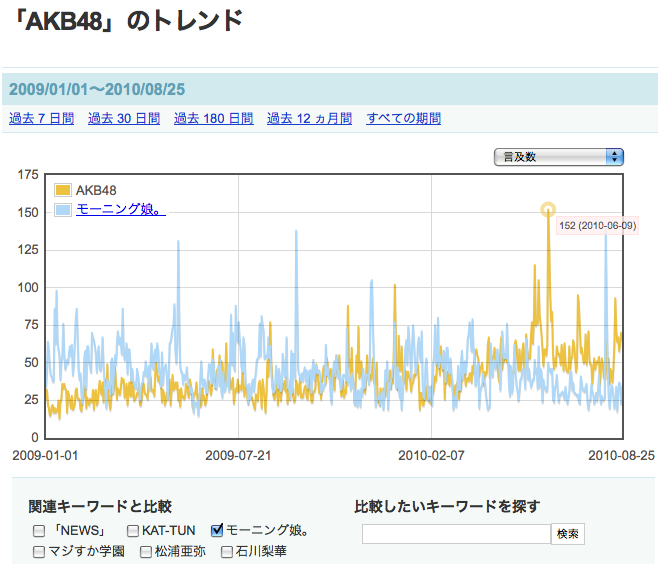658x564 pixels.
Task: Click the 2010-02-07 axis date label
Action: point(431,455)
